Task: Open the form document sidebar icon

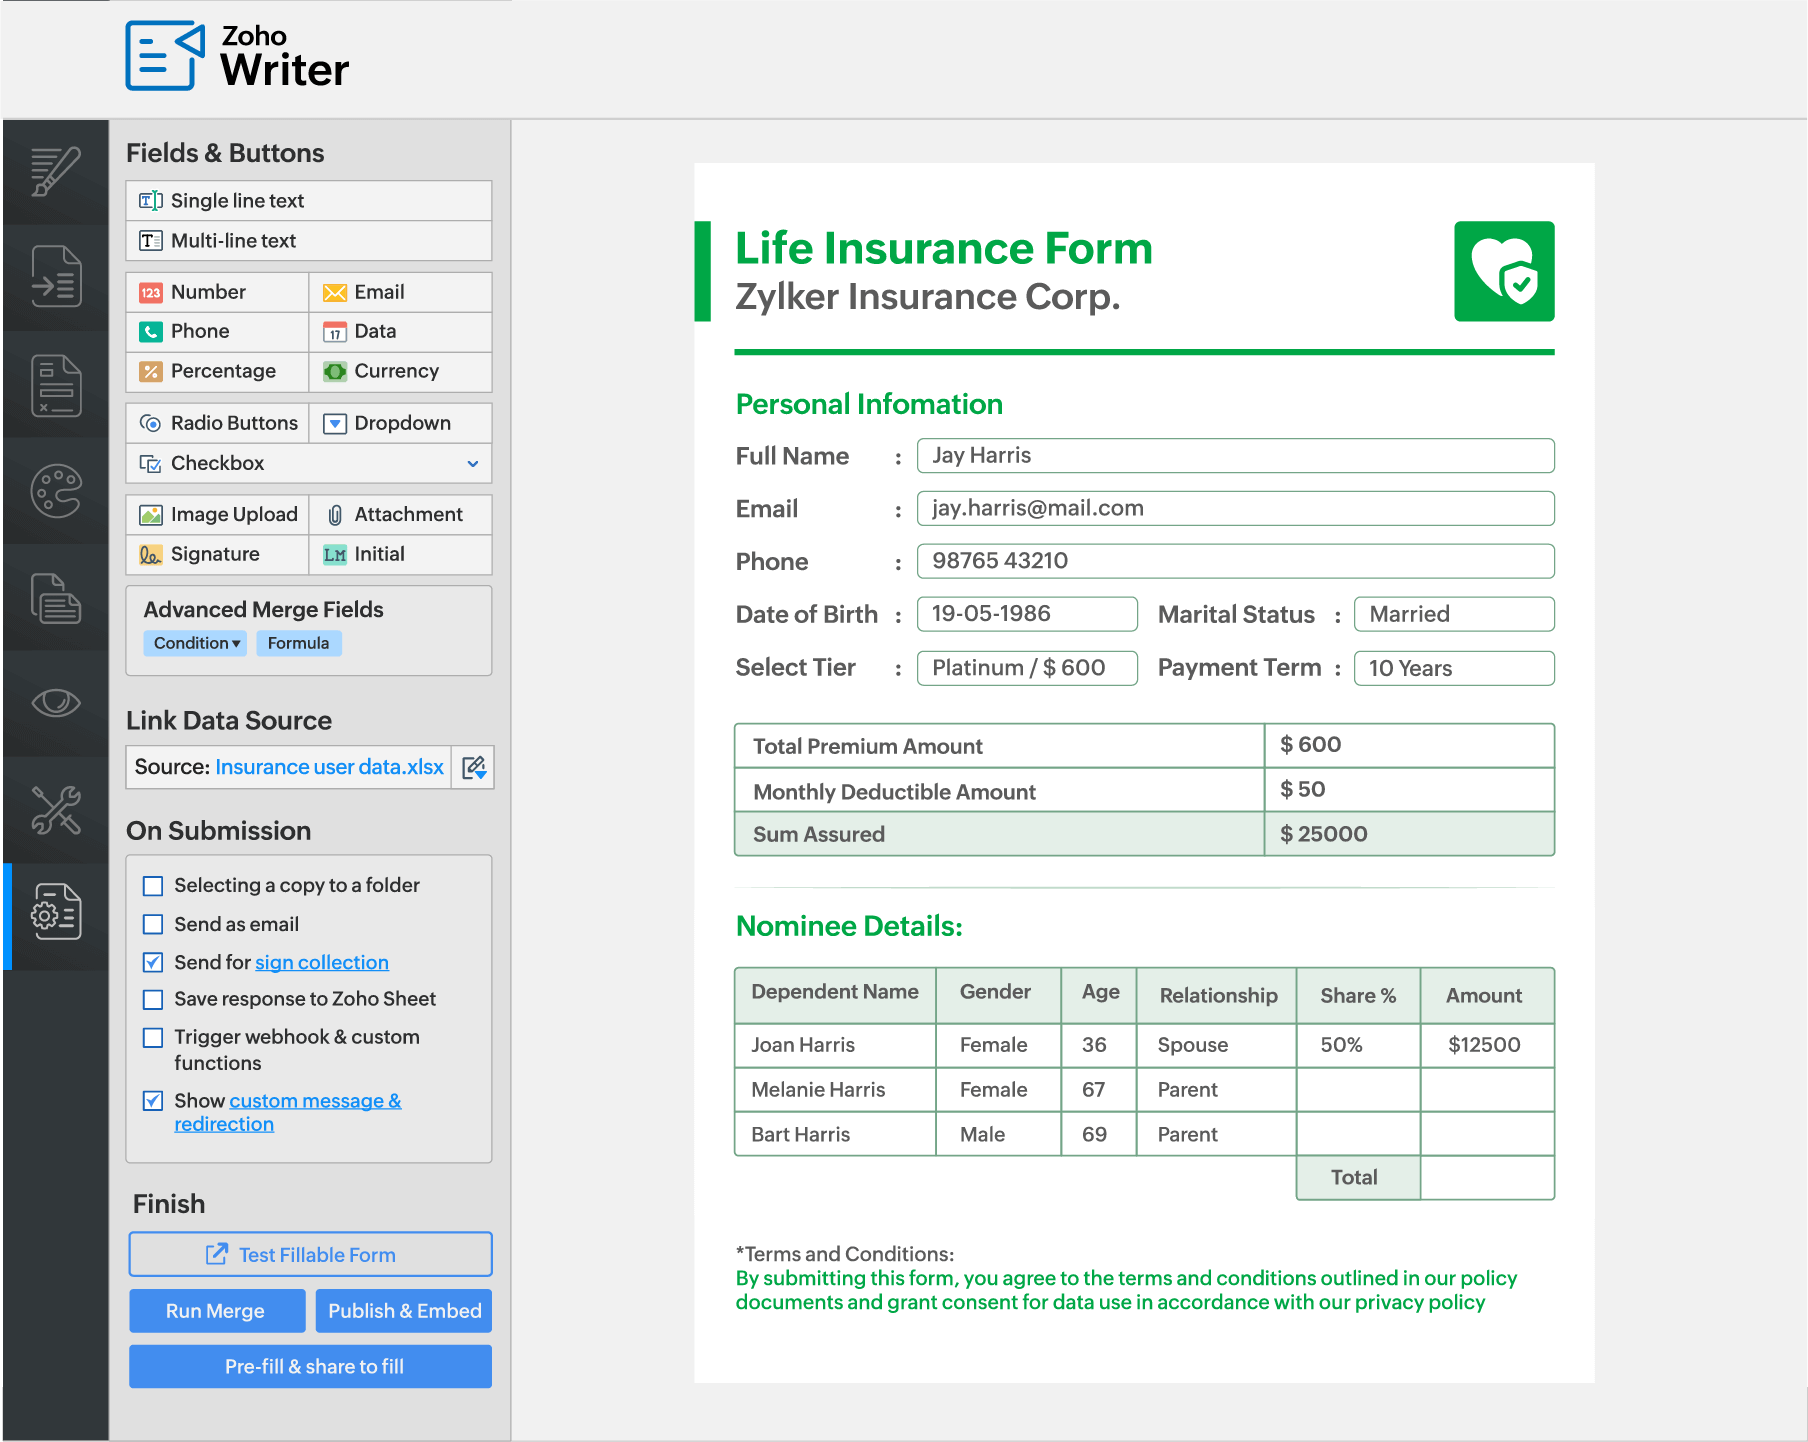Action: (56, 385)
